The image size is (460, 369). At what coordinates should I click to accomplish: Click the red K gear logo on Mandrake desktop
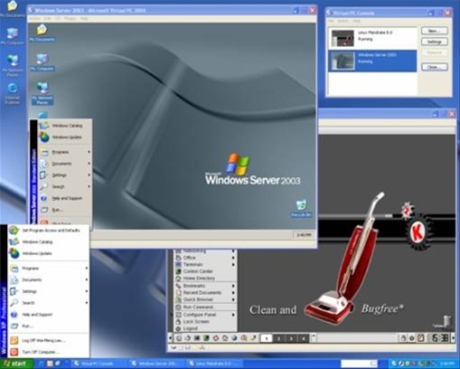[417, 231]
